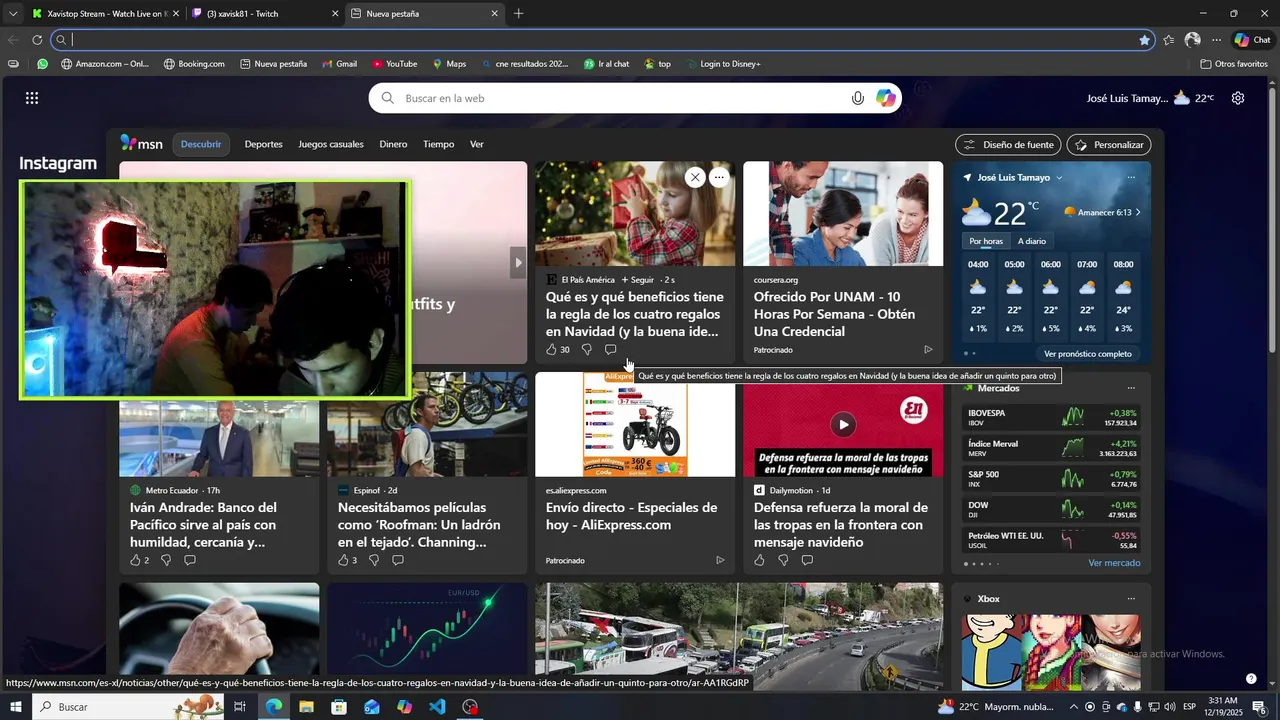This screenshot has height=720, width=1280.
Task: Comment on the Iván Andrade story
Action: [x=190, y=560]
